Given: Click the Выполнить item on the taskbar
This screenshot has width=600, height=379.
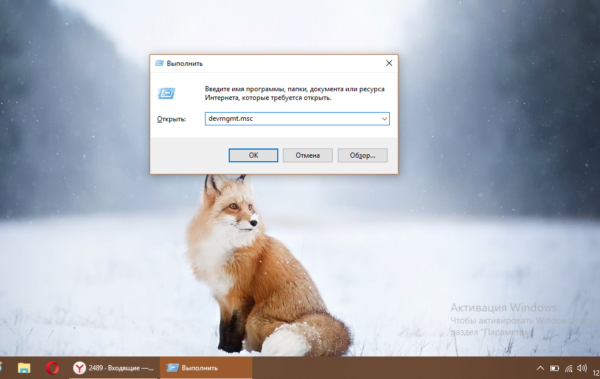Looking at the screenshot, I should (206, 368).
